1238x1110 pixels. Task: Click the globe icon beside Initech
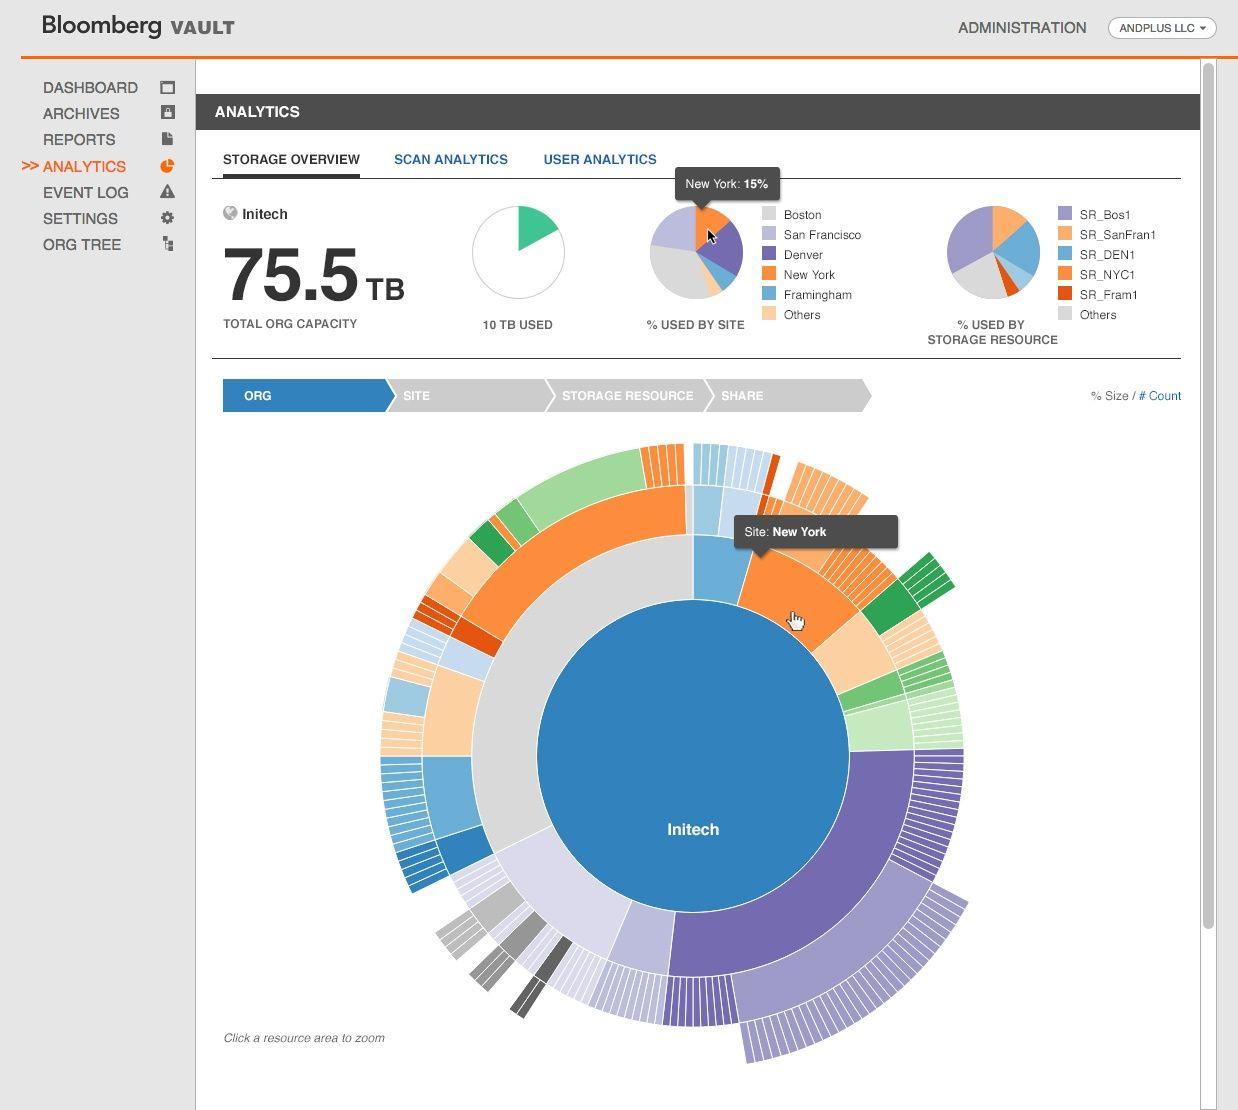click(230, 213)
